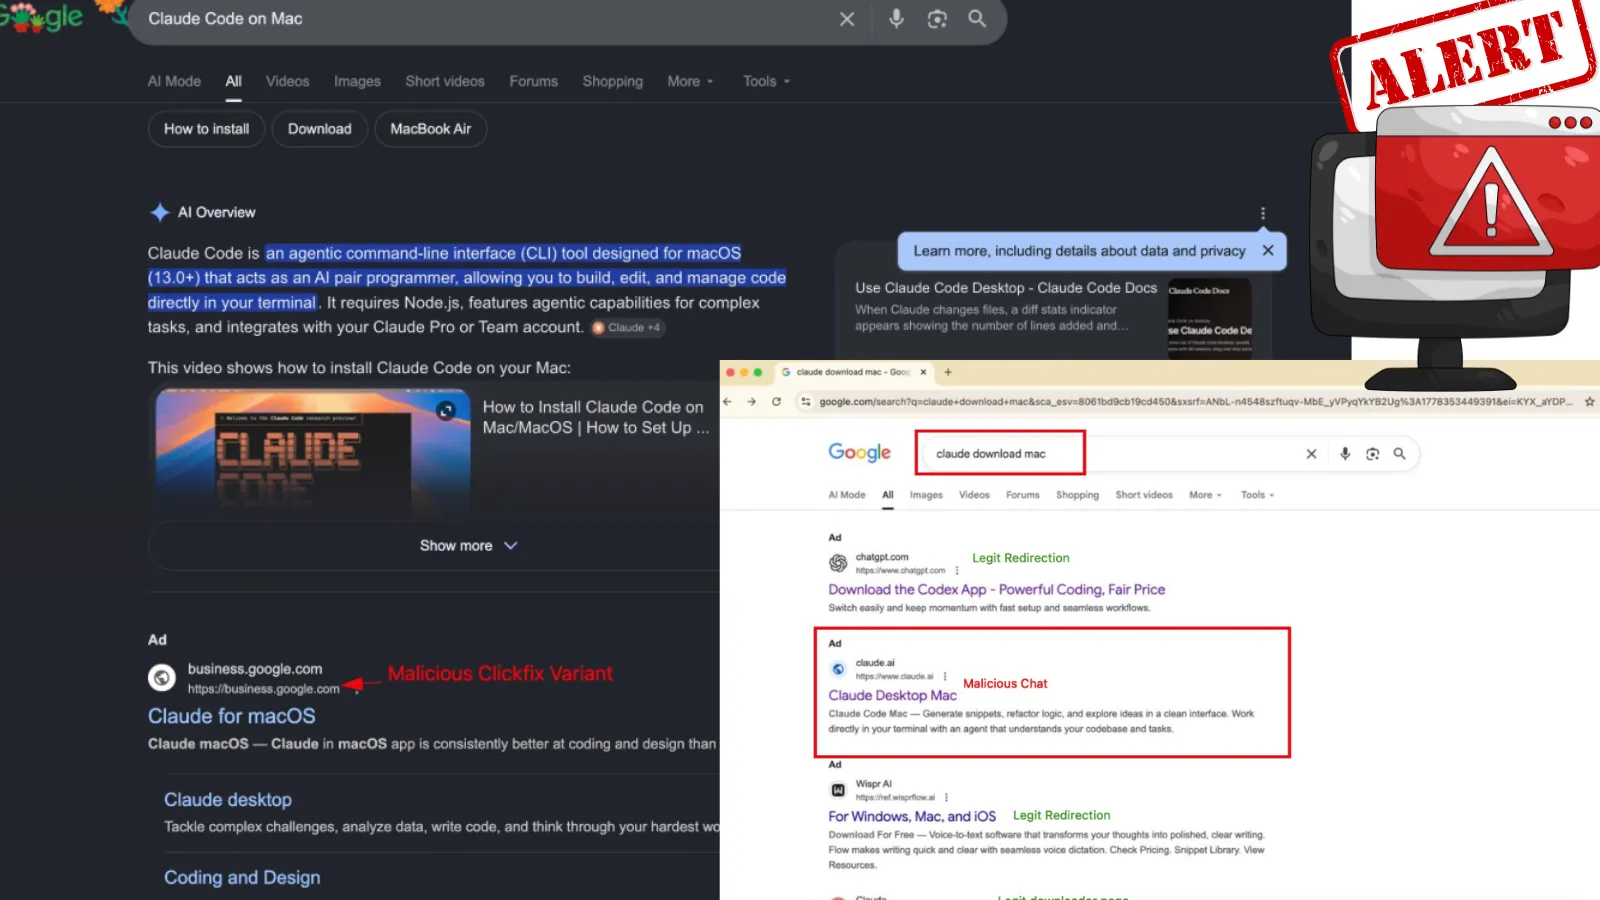Switch to Shopping tab on the dark page

coord(613,81)
